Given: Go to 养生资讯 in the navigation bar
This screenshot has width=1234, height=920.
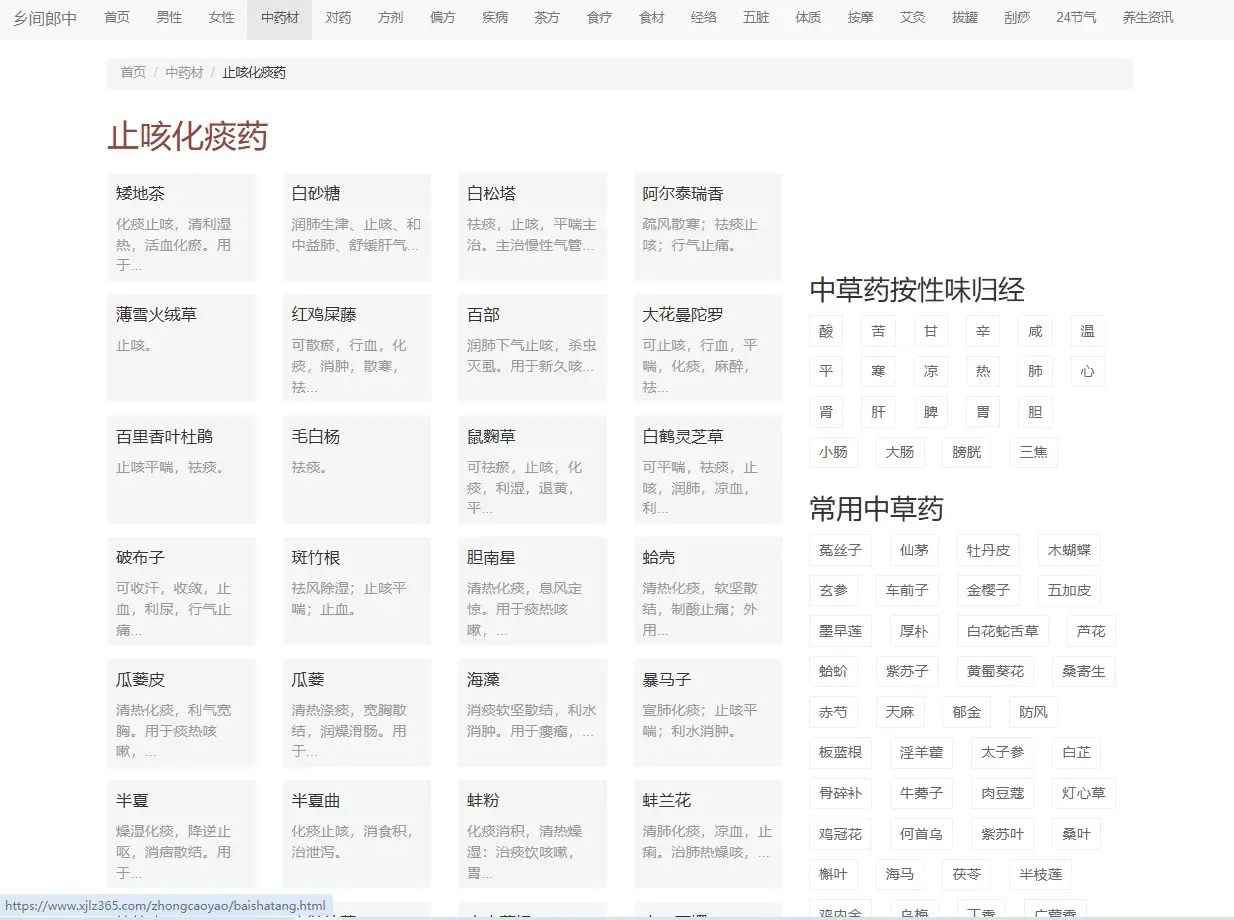Looking at the screenshot, I should 1147,17.
